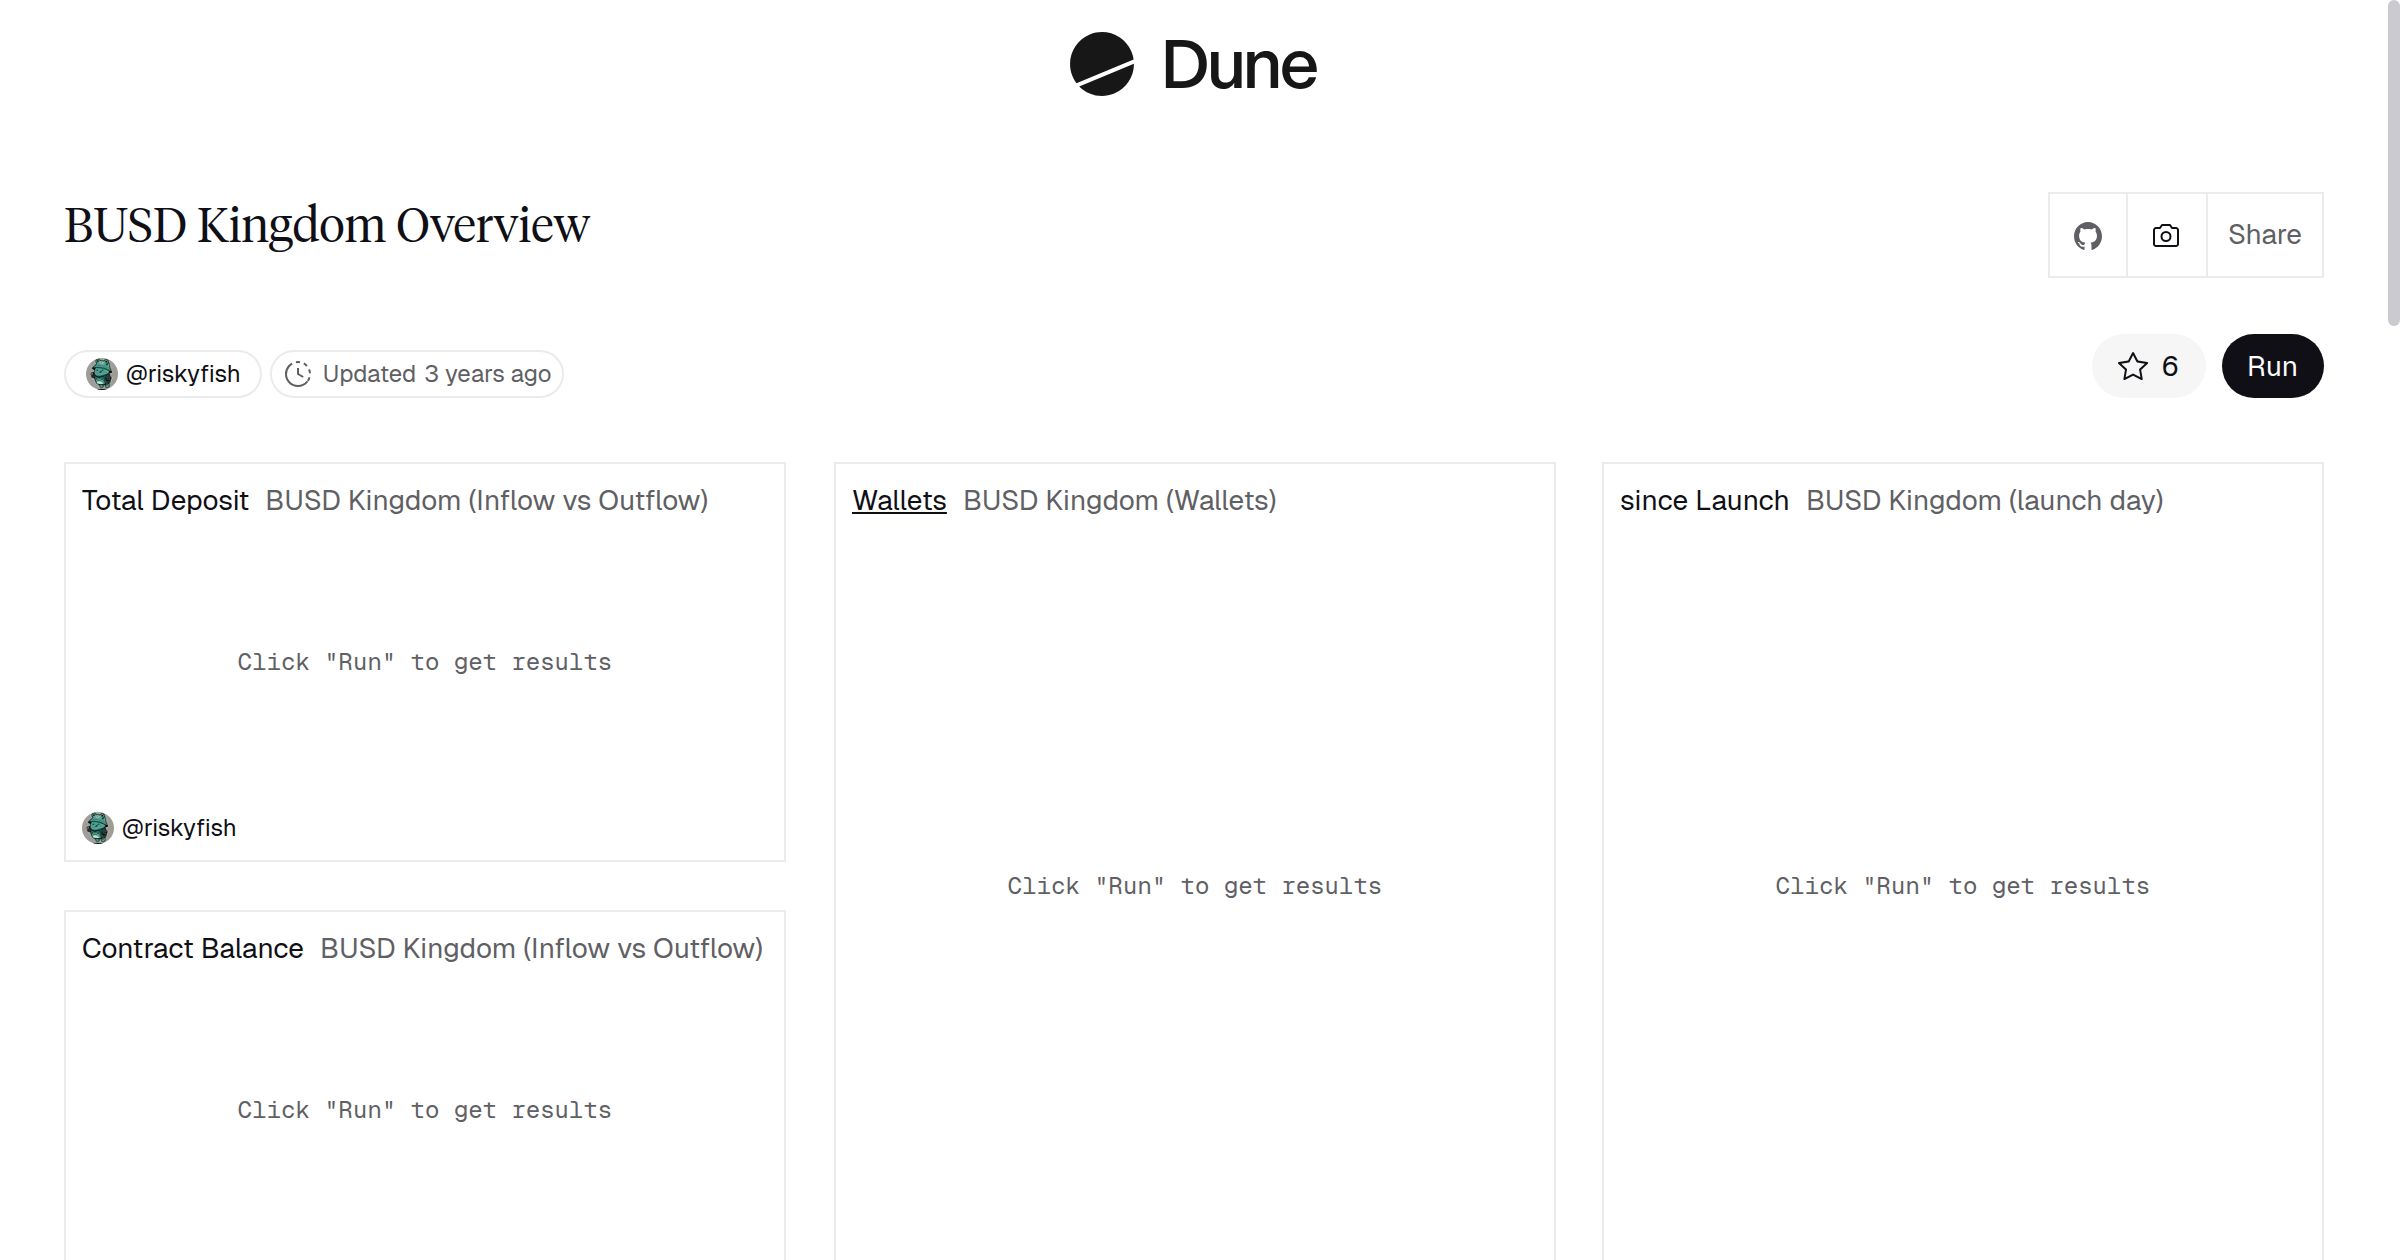
Task: Click clock icon beside Updated text
Action: (x=298, y=374)
